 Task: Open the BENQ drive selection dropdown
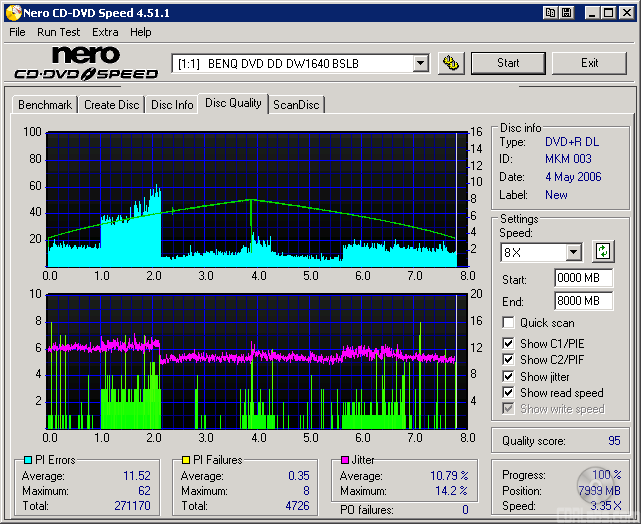[x=420, y=63]
